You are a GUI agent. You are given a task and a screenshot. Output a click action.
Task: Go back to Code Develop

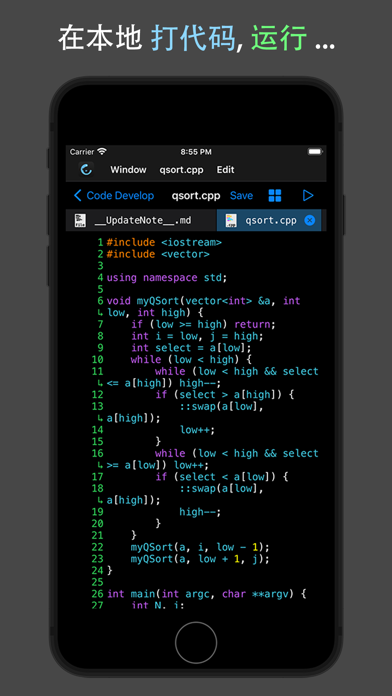tap(114, 195)
